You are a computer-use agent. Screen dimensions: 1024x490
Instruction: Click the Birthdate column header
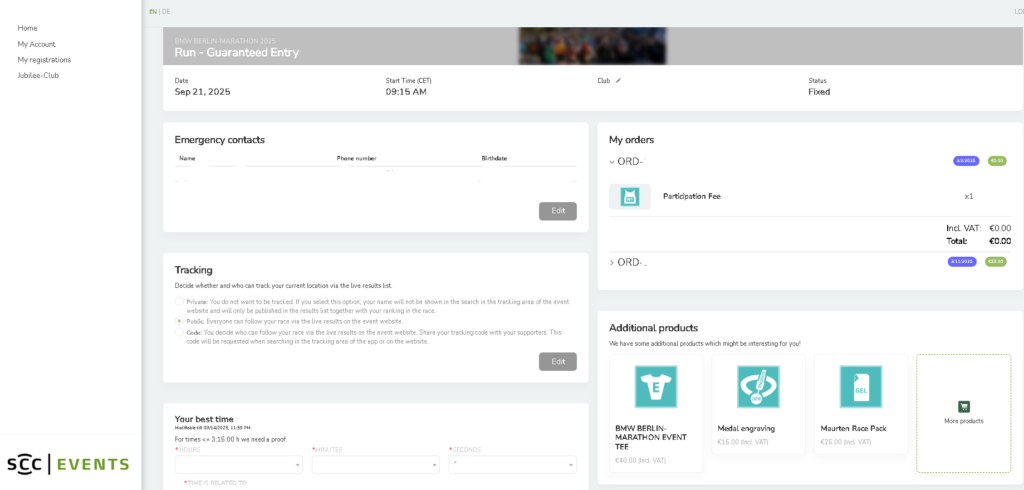pyautogui.click(x=494, y=159)
